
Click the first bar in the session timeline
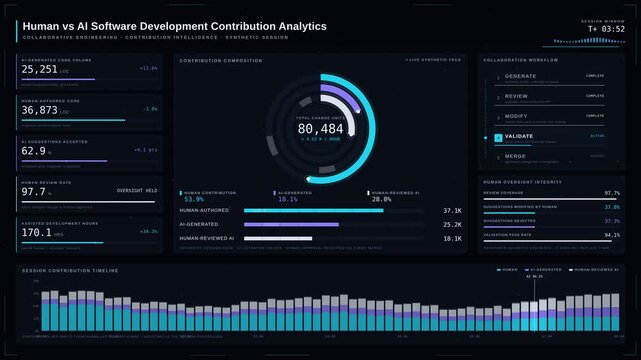[x=45, y=311]
